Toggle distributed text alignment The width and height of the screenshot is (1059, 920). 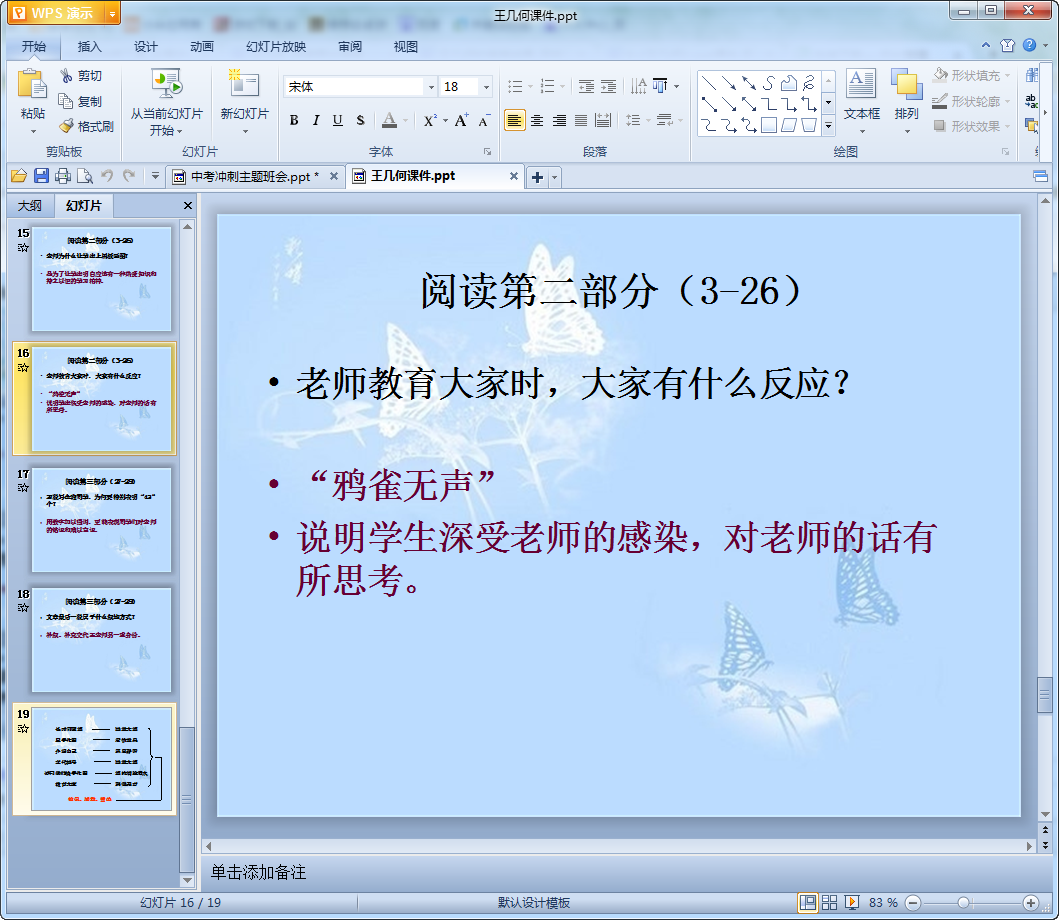point(603,120)
